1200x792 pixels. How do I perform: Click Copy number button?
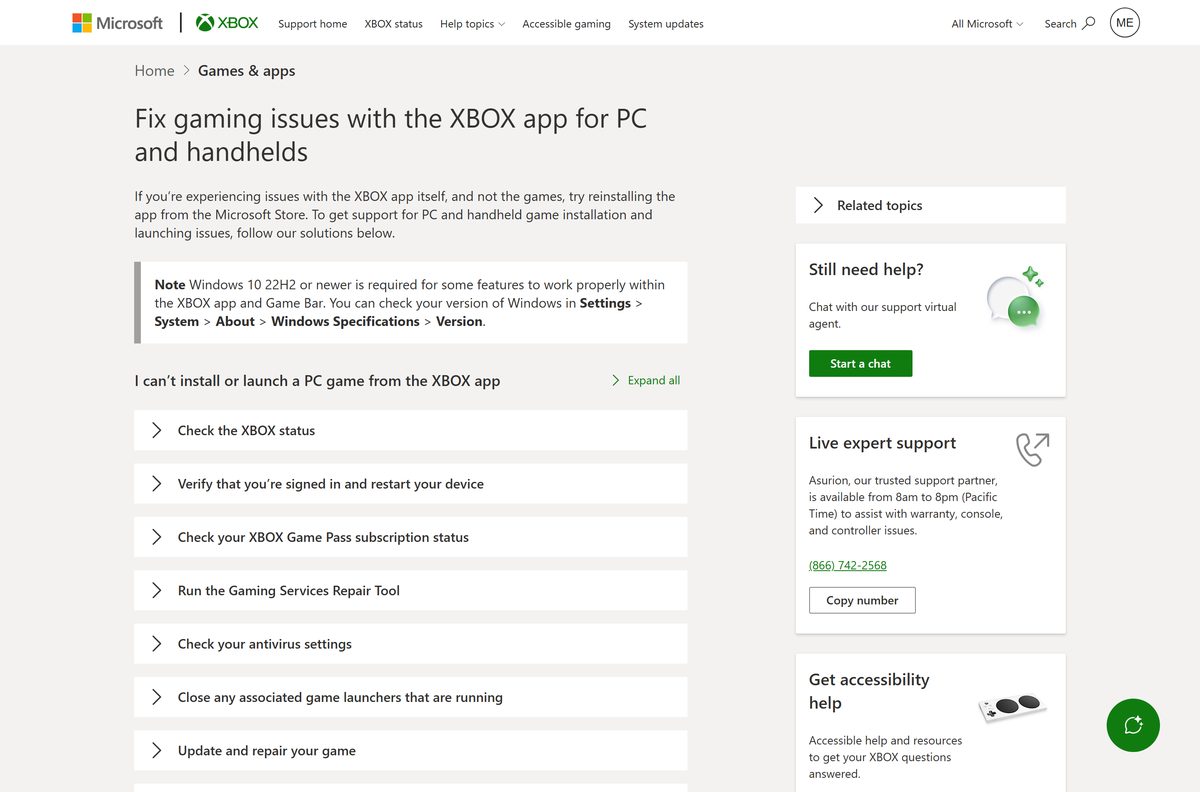pyautogui.click(x=862, y=600)
